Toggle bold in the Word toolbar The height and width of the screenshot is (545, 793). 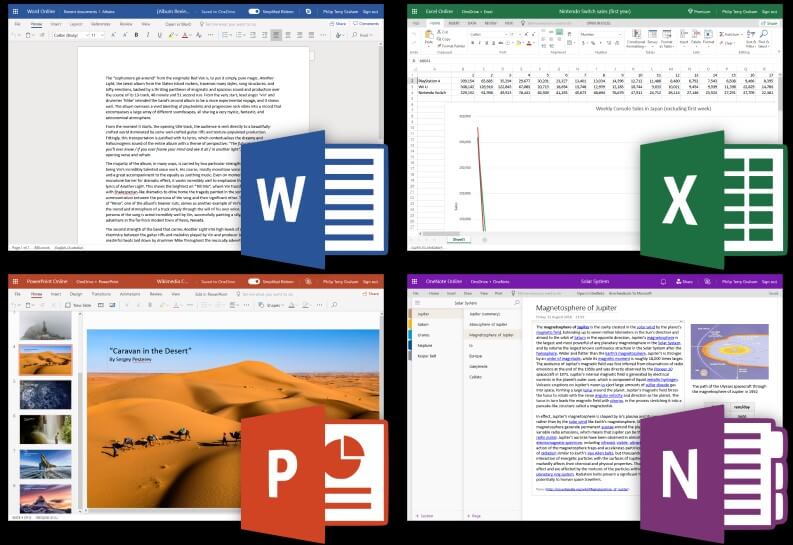pyautogui.click(x=136, y=35)
